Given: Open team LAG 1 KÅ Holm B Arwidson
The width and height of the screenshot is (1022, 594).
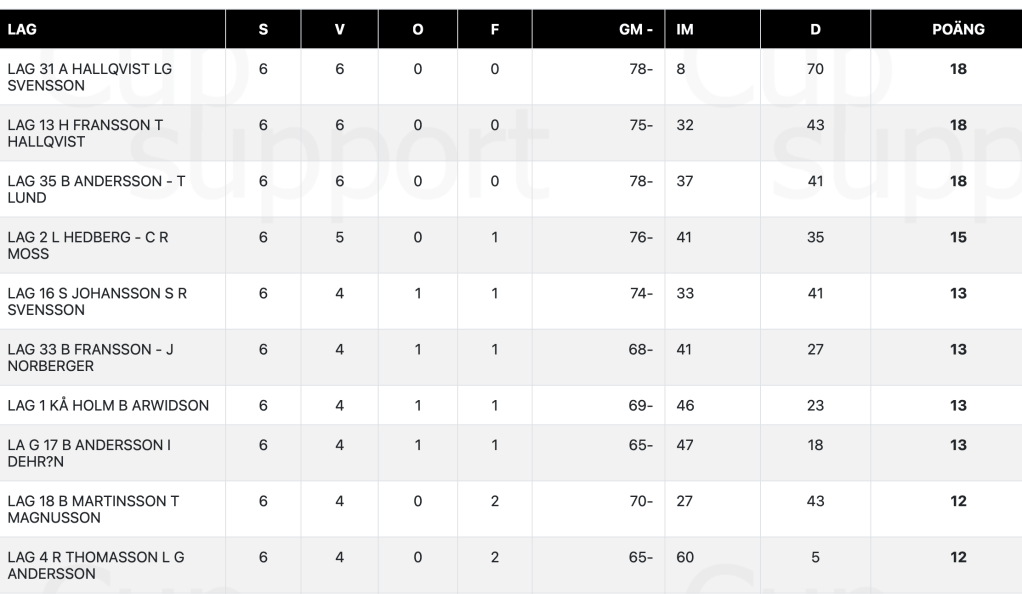Looking at the screenshot, I should (107, 405).
